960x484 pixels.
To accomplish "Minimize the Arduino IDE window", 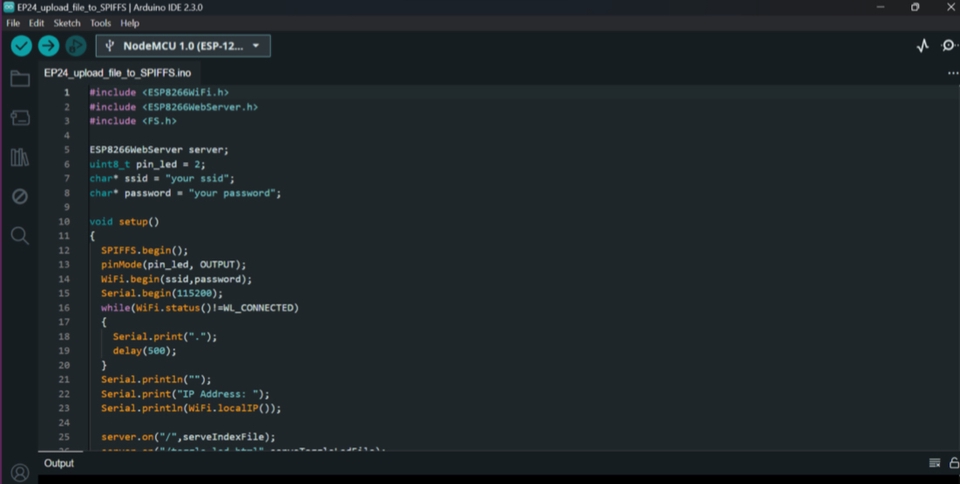I will tap(880, 7).
